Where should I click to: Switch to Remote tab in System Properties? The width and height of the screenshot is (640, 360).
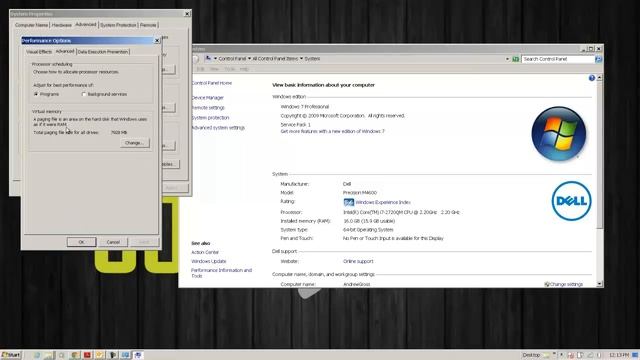(148, 25)
